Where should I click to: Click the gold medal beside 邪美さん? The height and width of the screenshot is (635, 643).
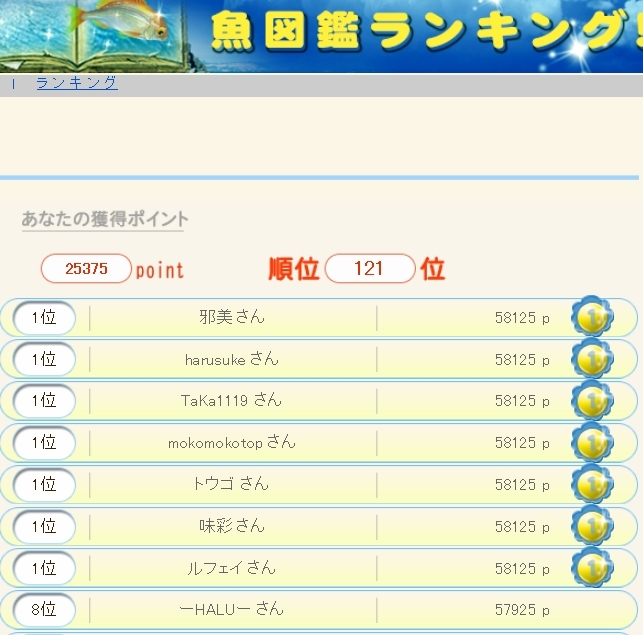pyautogui.click(x=592, y=317)
